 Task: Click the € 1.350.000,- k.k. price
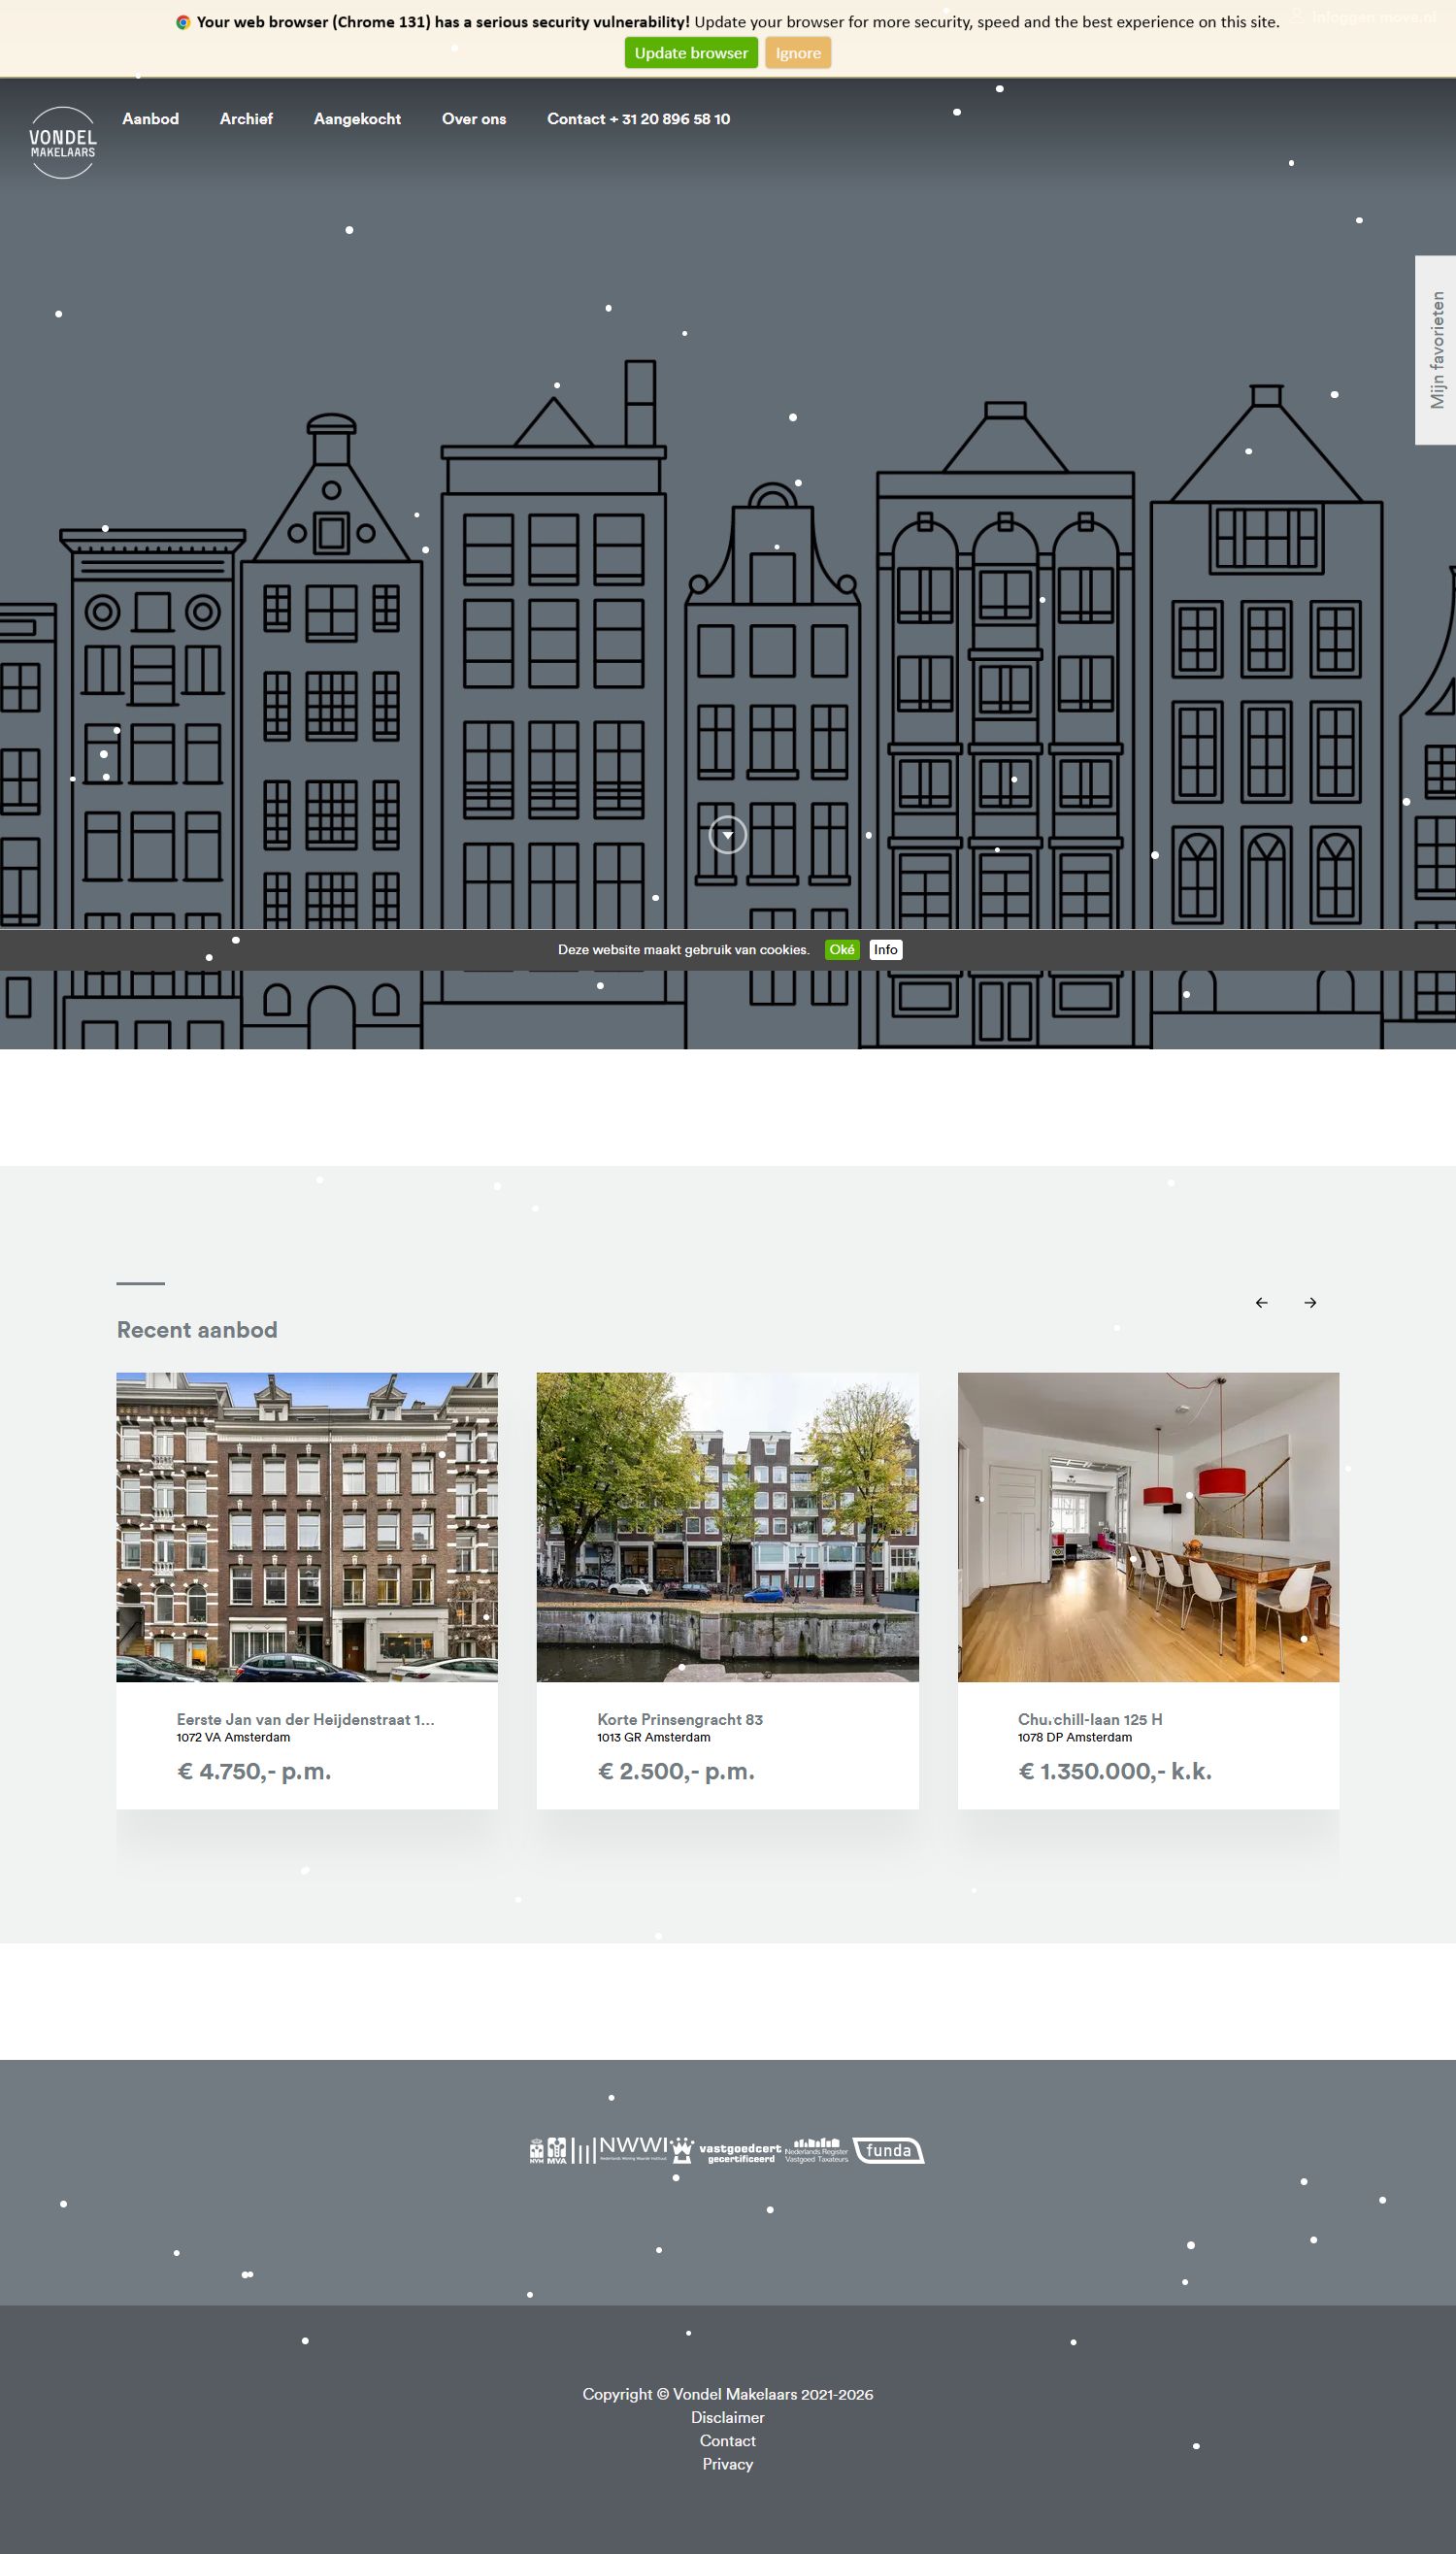(x=1115, y=1771)
